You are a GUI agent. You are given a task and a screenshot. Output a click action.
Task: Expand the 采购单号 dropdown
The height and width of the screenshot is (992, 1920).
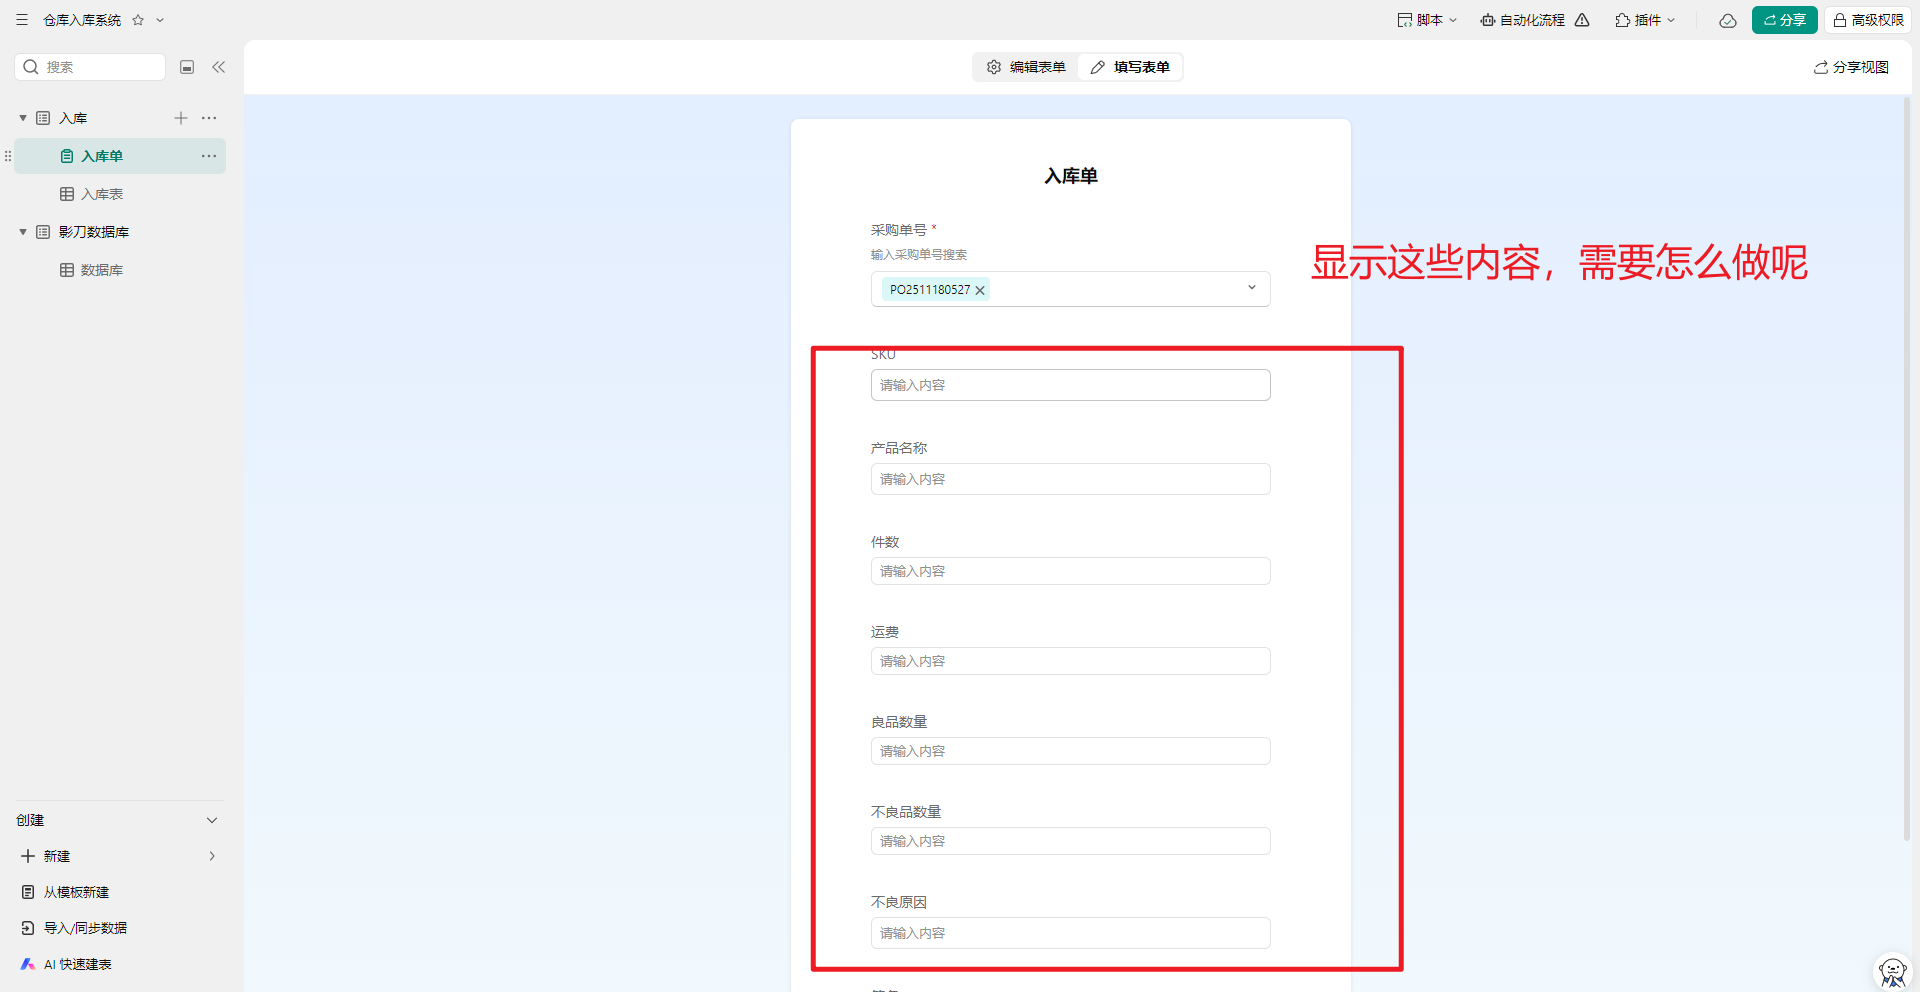(1251, 288)
